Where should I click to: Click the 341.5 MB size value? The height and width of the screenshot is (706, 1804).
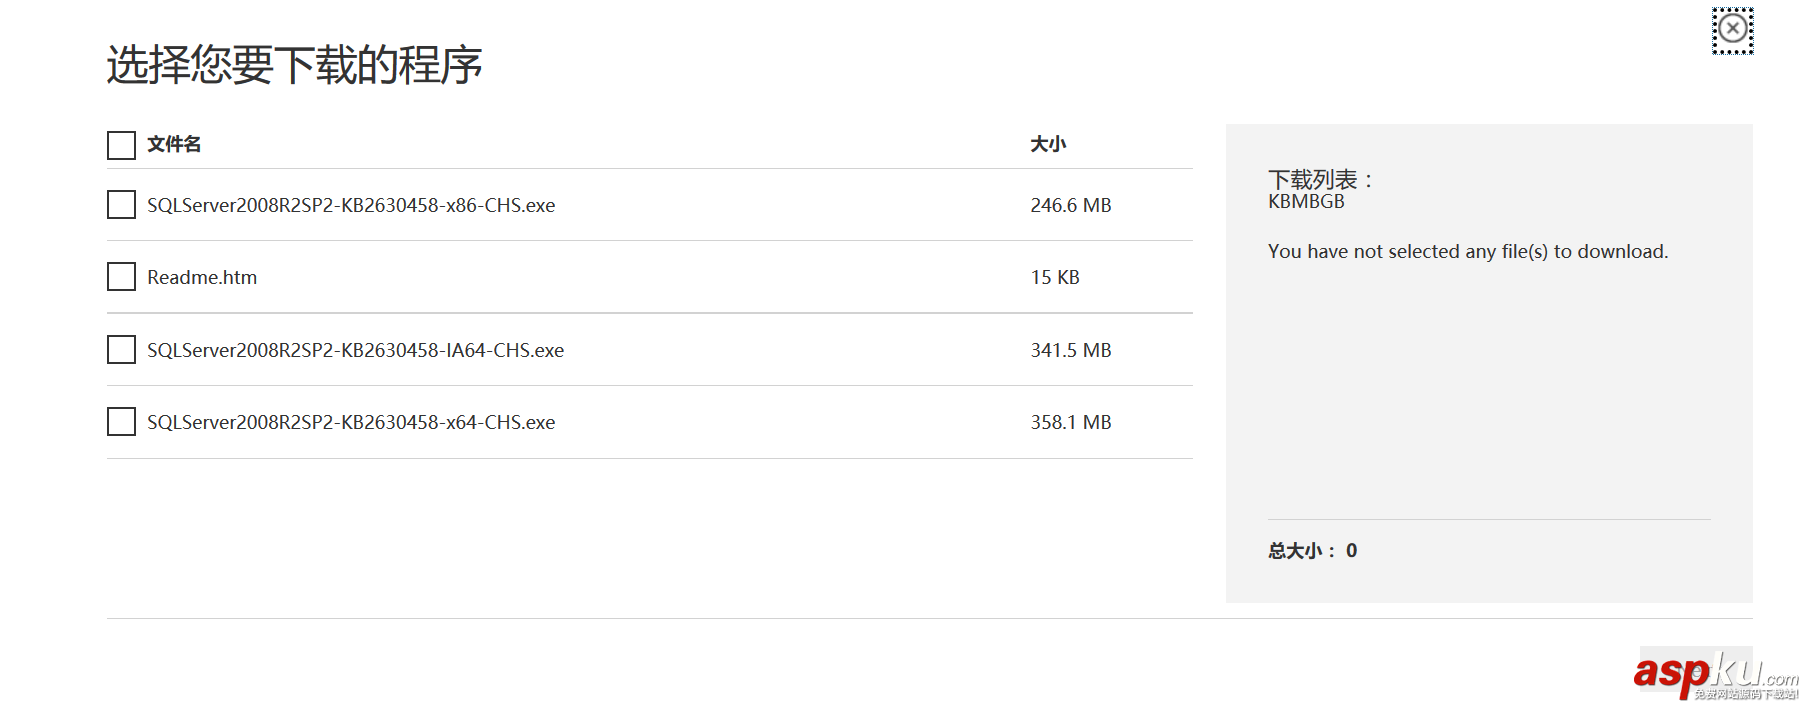pyautogui.click(x=1070, y=350)
